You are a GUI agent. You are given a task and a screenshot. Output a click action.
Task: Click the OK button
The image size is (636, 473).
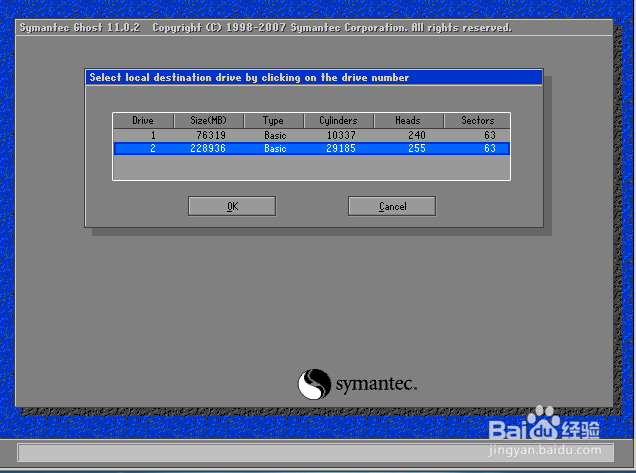pyautogui.click(x=232, y=206)
